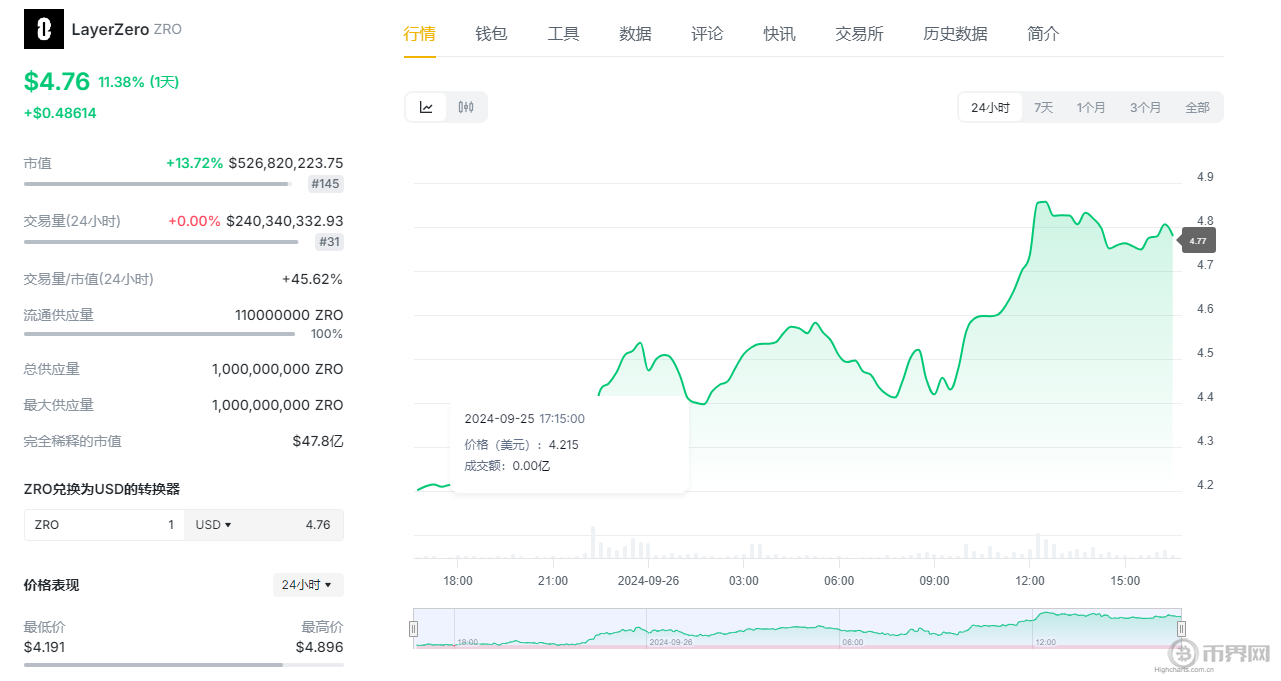Click the left range navigator handle
This screenshot has width=1281, height=681.
(413, 627)
